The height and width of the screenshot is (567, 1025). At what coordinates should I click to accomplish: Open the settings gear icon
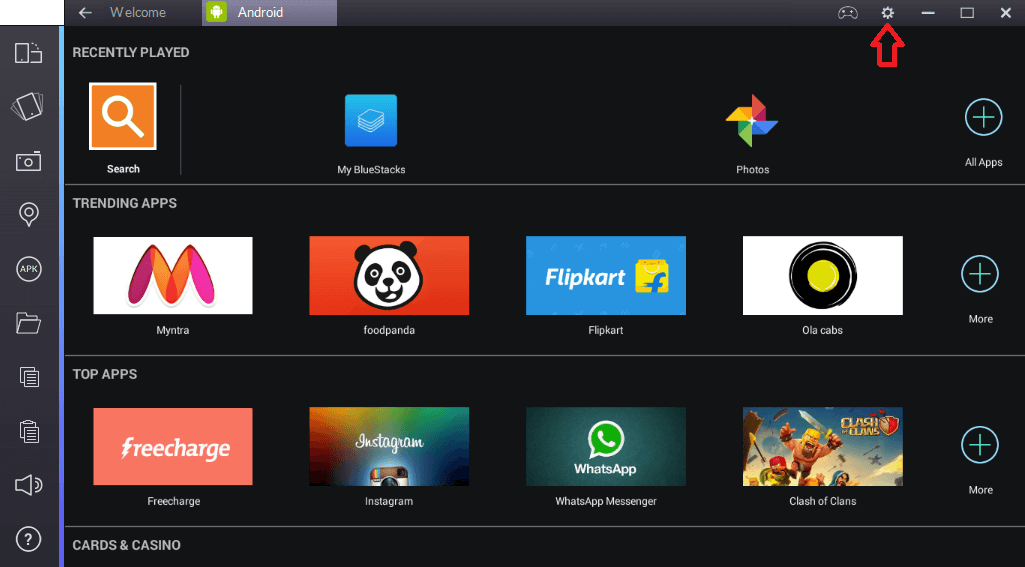(x=887, y=12)
